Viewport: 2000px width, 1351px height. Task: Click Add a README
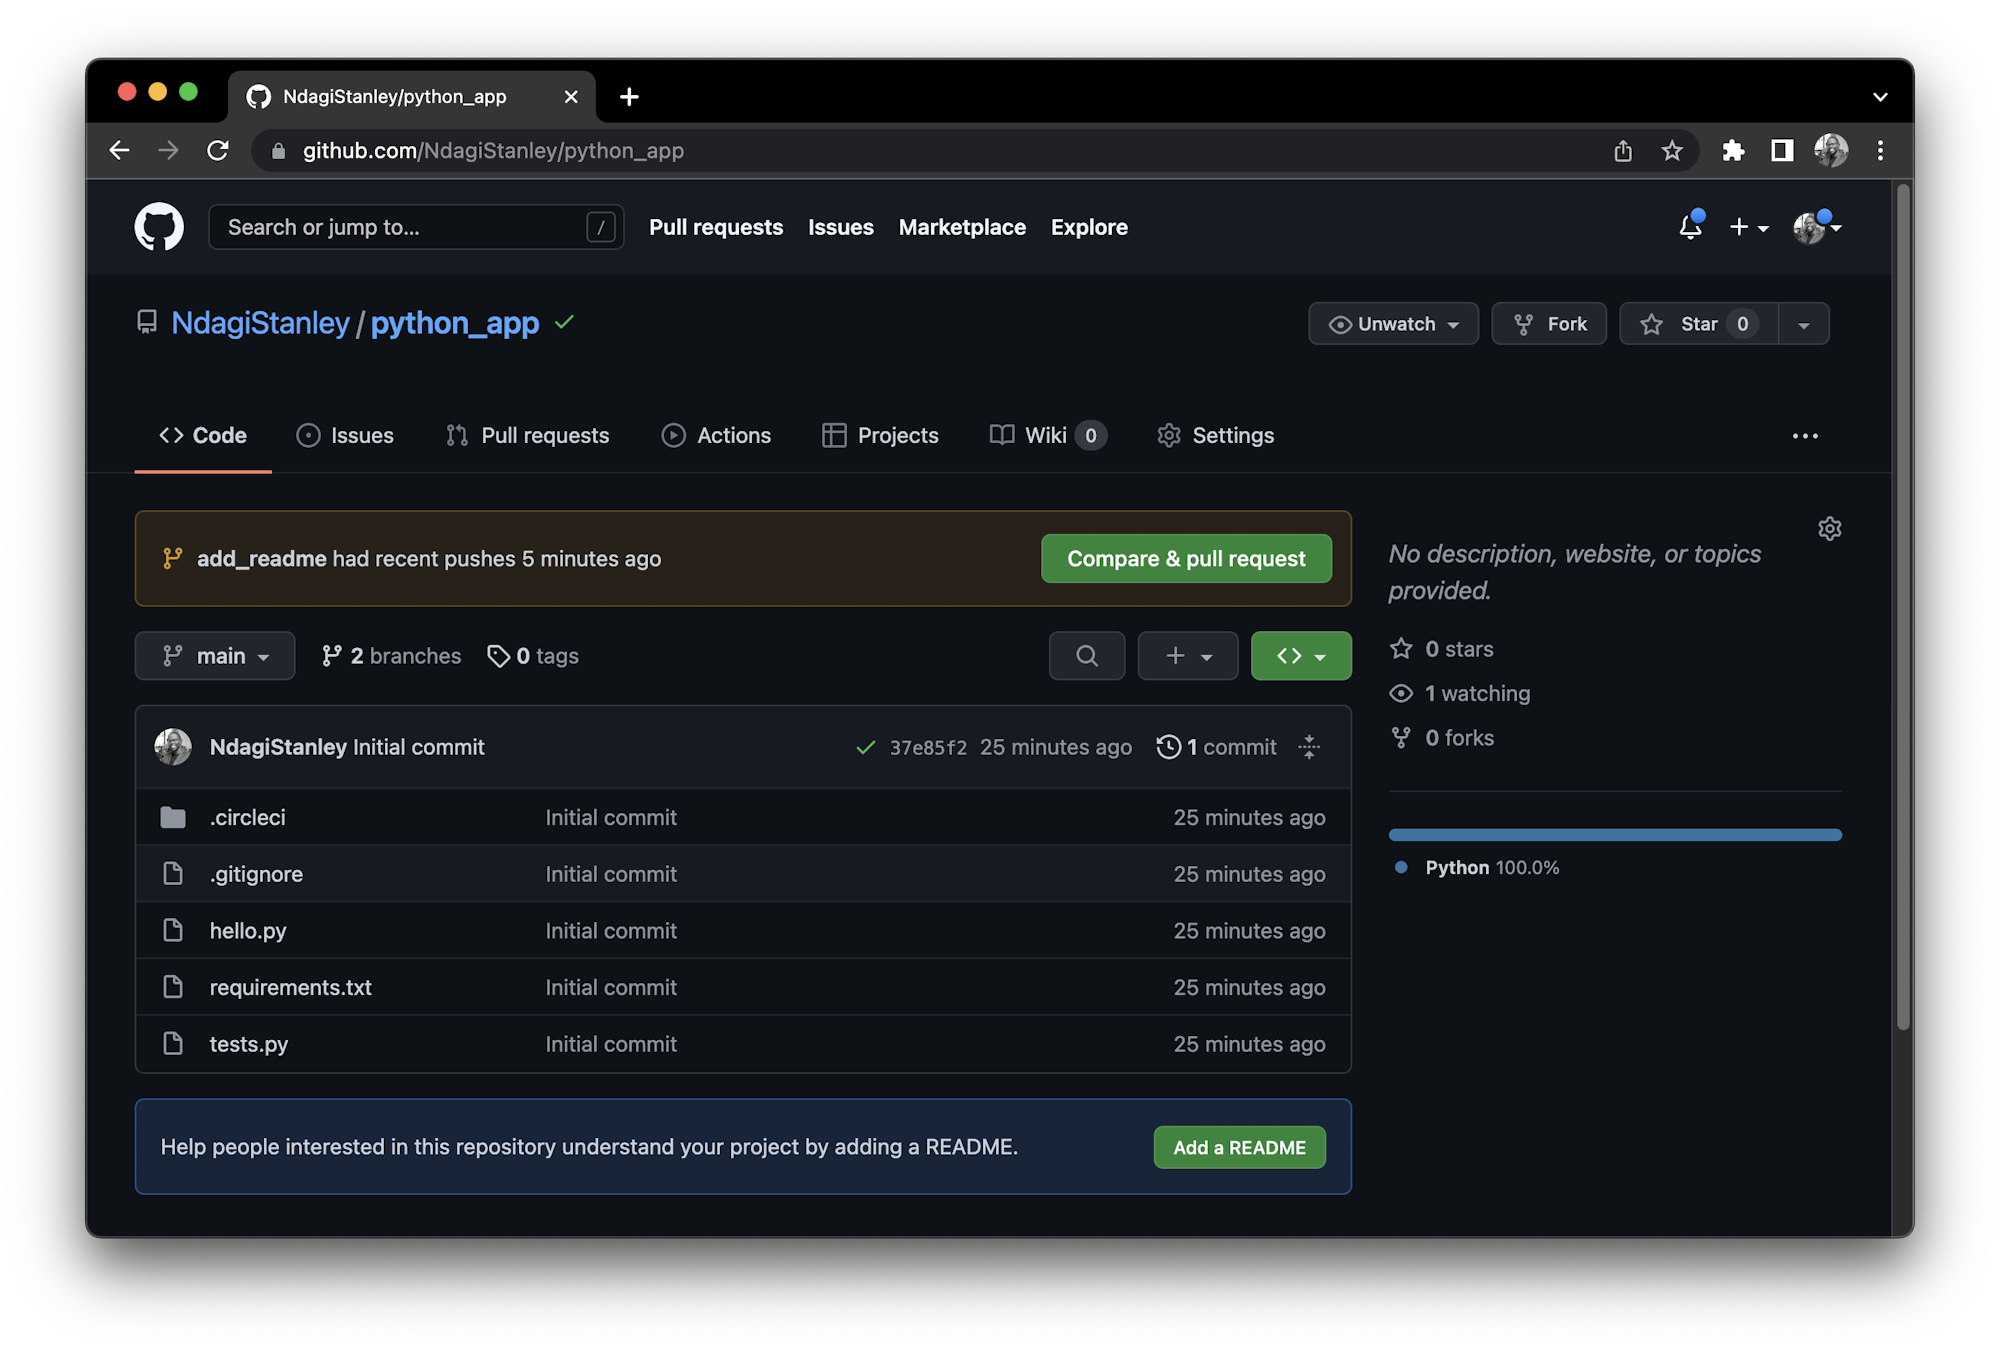pyautogui.click(x=1239, y=1147)
